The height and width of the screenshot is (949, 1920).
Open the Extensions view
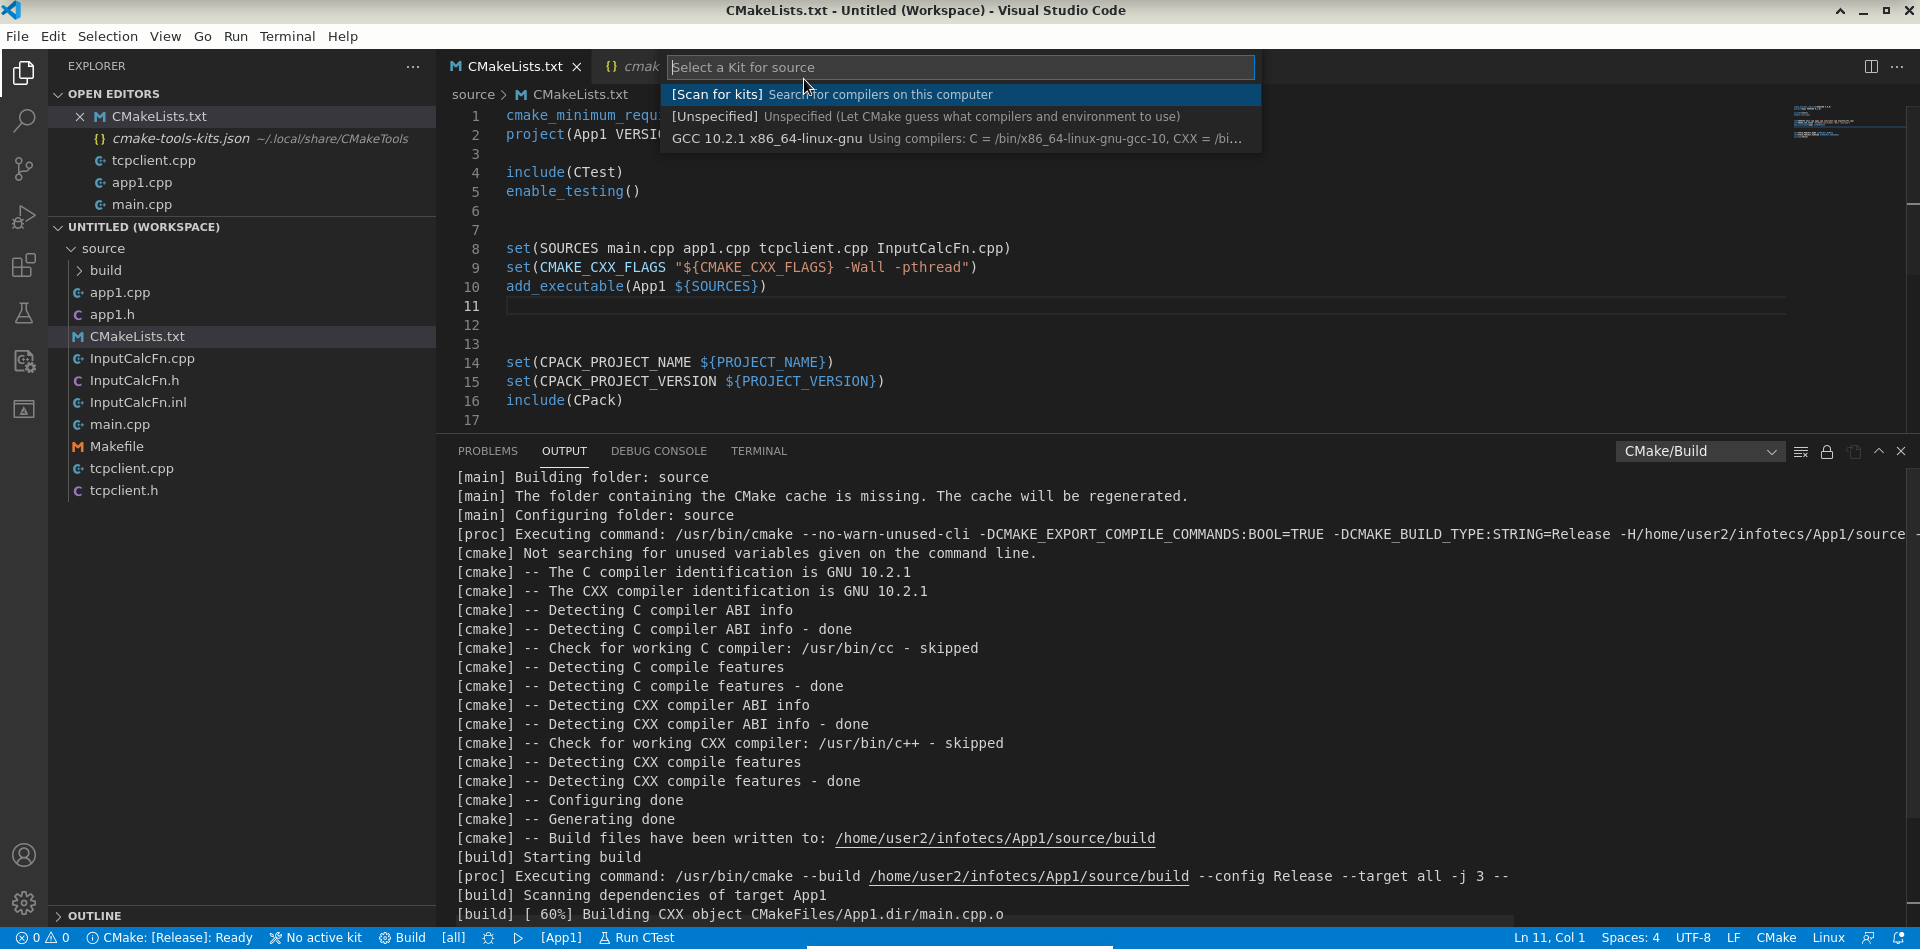coord(24,265)
